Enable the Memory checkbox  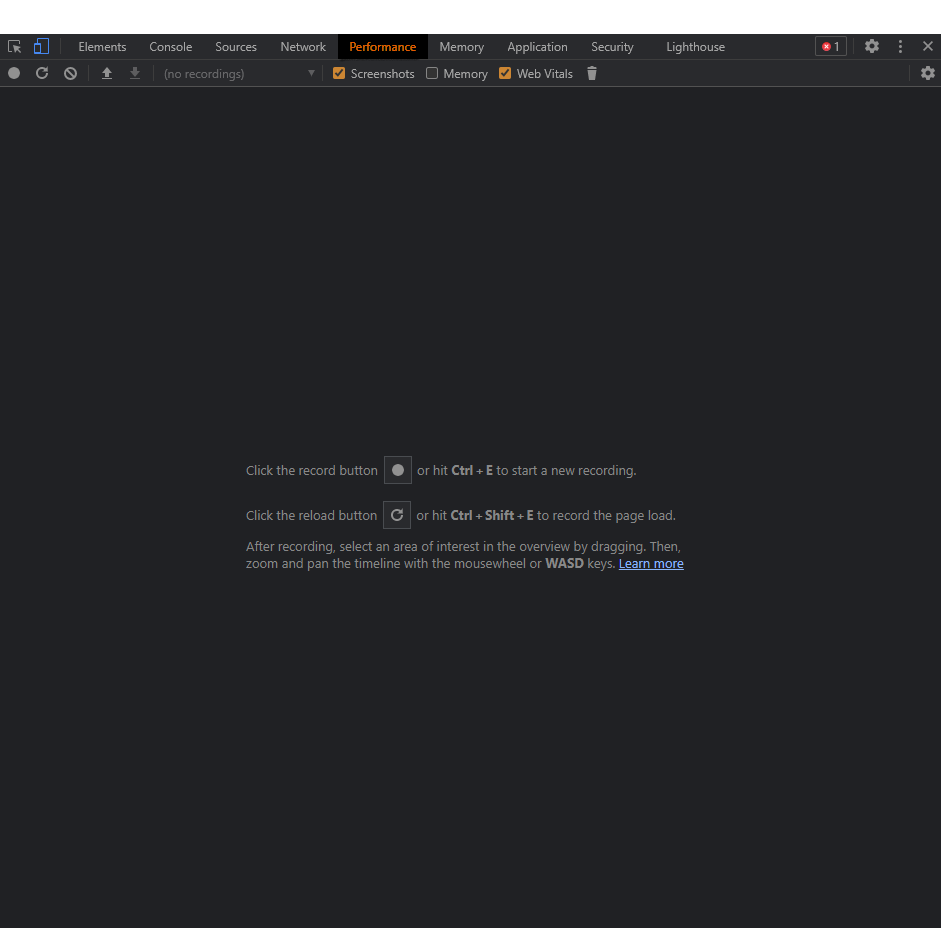[432, 73]
